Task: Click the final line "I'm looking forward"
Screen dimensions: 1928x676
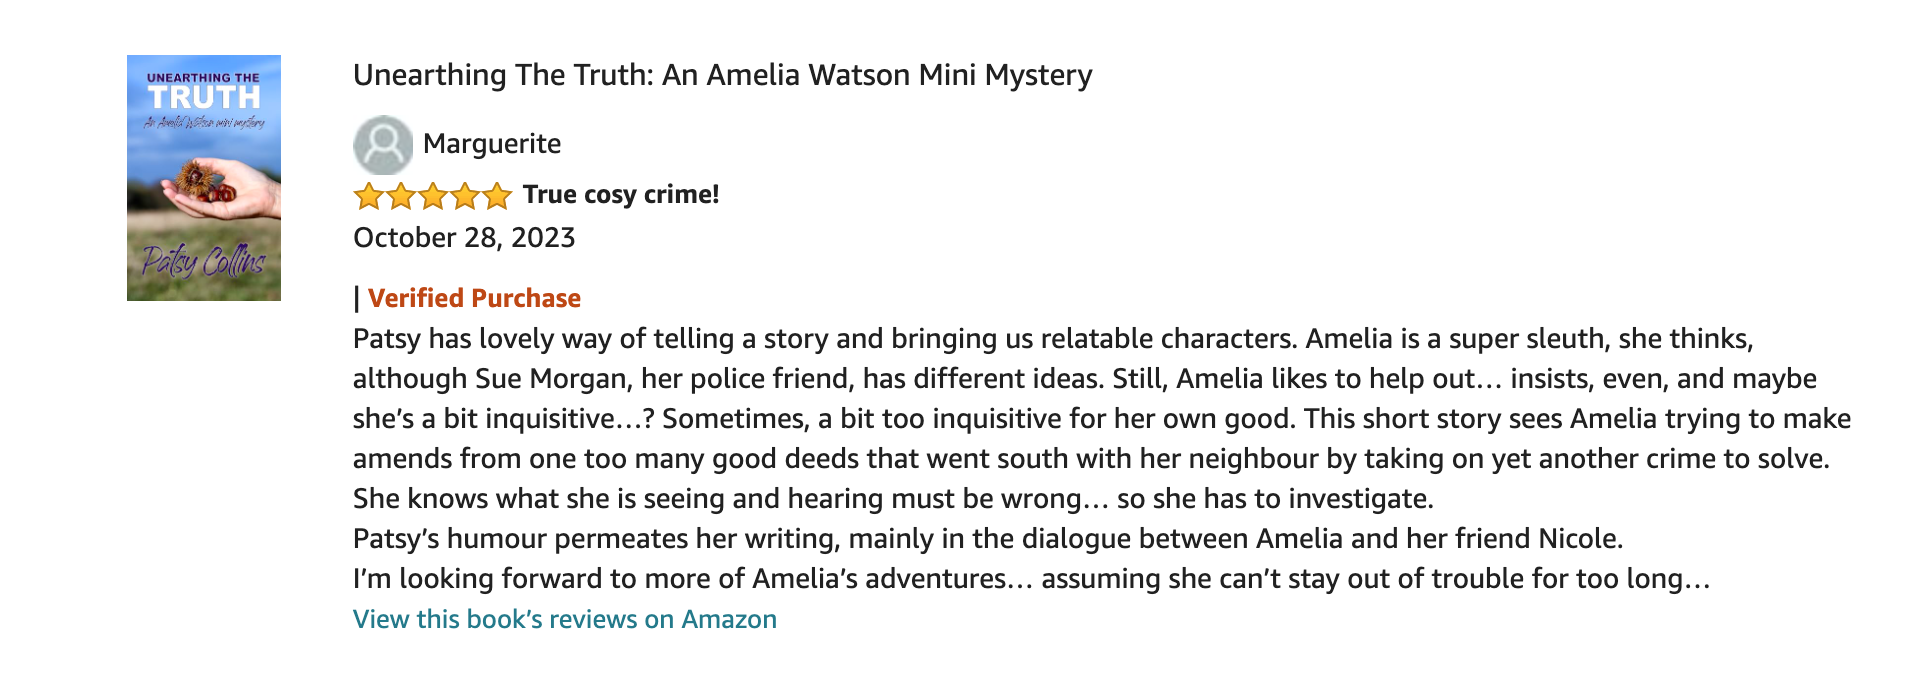Action: click(1032, 579)
